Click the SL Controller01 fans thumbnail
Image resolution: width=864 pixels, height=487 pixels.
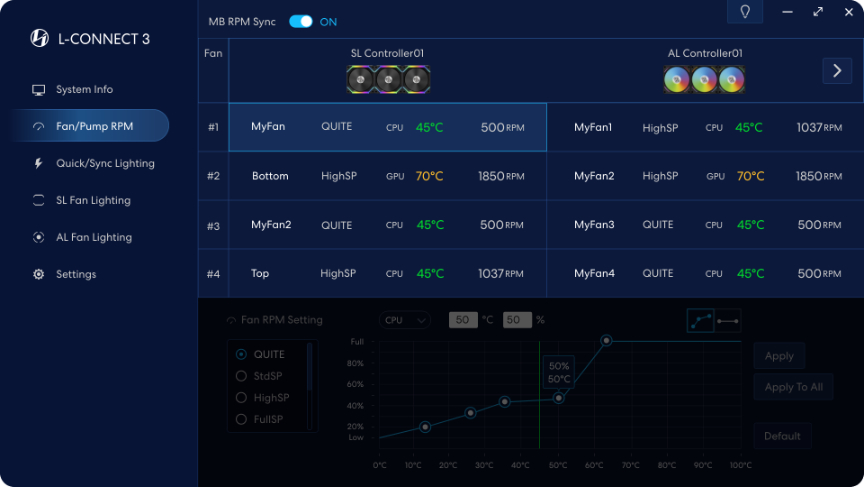coord(388,79)
